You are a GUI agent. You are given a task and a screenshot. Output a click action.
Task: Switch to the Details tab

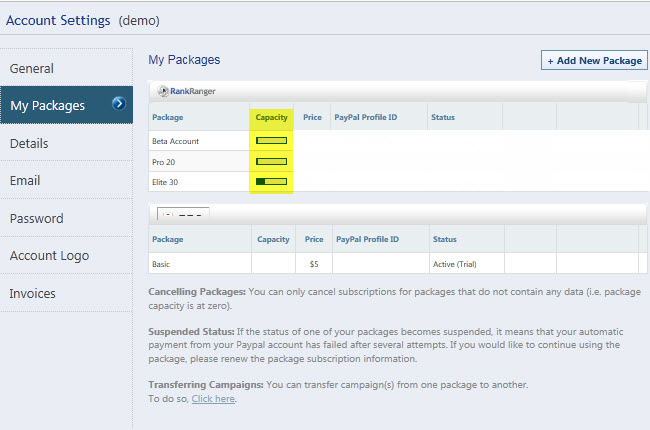(29, 144)
